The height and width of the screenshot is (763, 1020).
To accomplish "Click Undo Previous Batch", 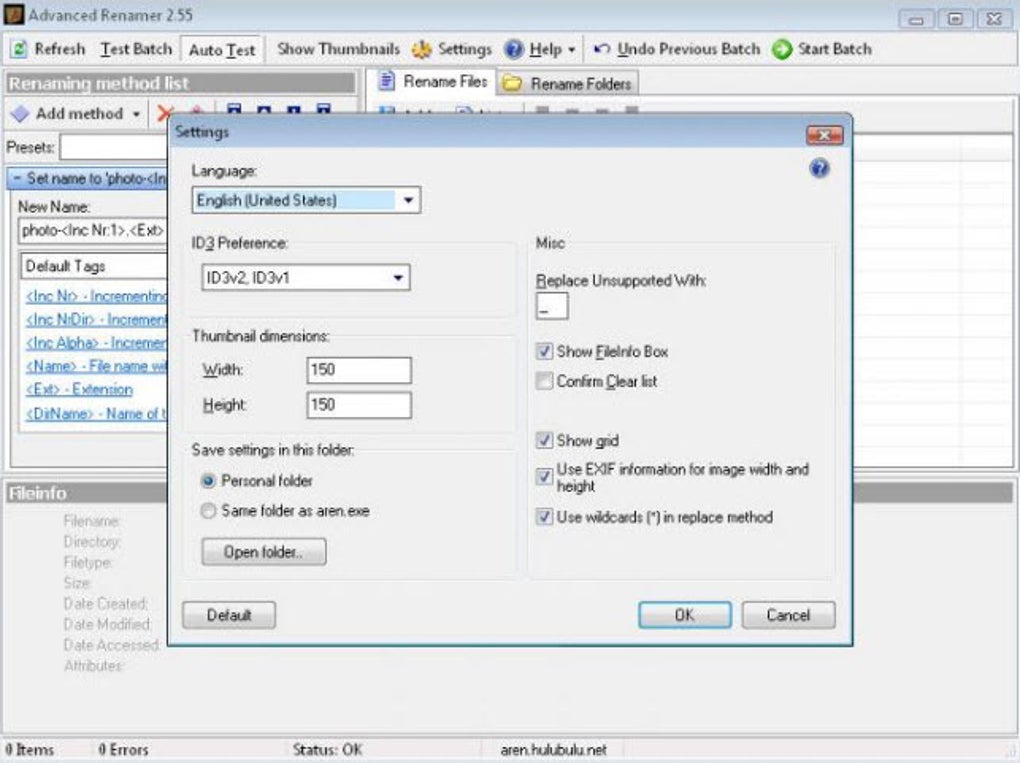I will point(677,49).
